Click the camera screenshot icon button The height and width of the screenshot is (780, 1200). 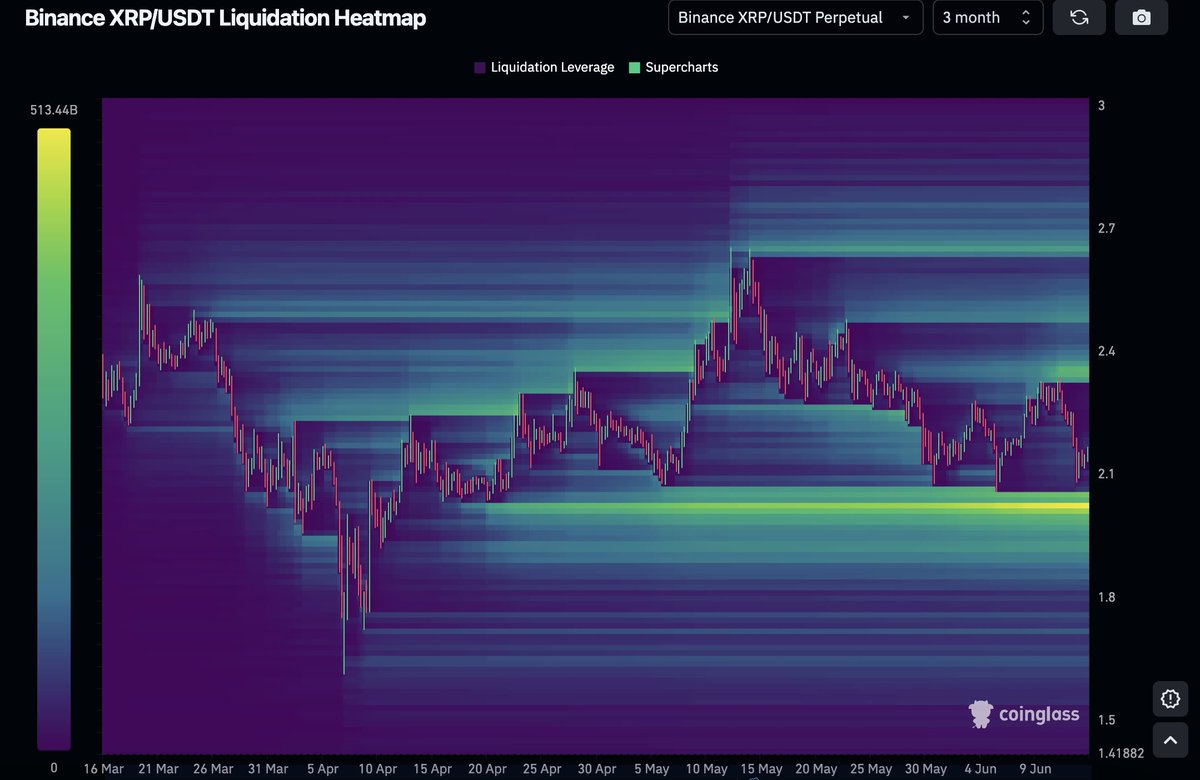[1141, 17]
